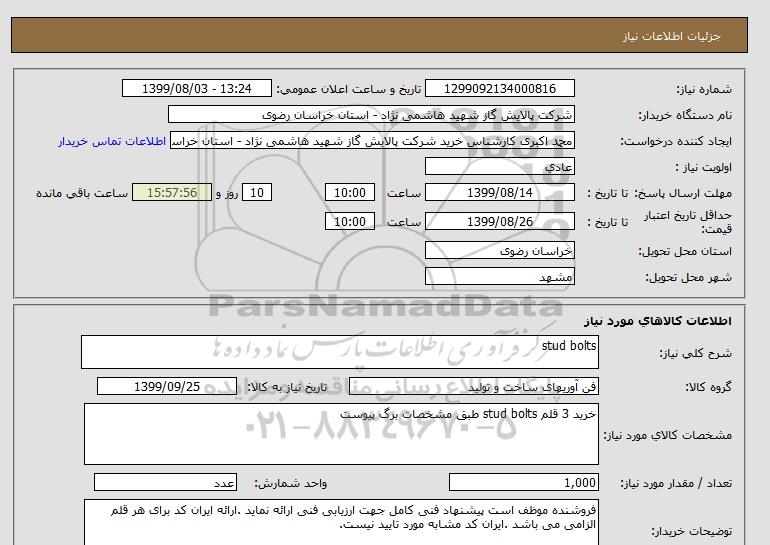Click the مشخصات کالای مورد نیاز text area
Image resolution: width=770 pixels, height=545 pixels.
click(x=341, y=433)
